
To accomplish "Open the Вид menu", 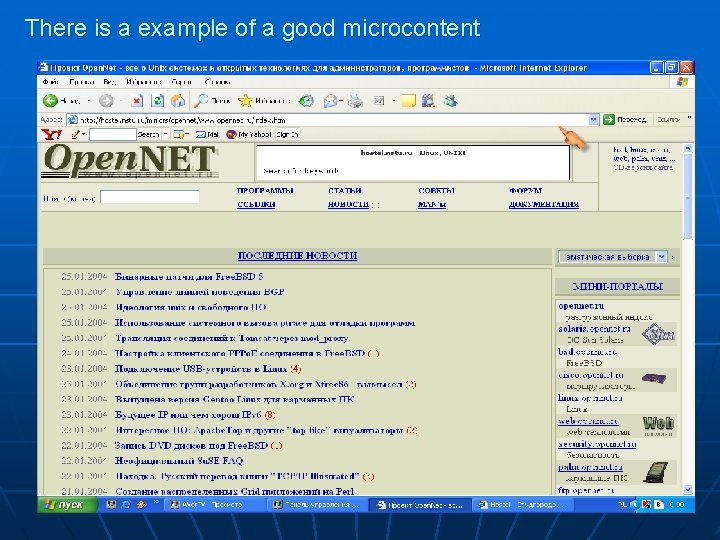I will tap(109, 82).
